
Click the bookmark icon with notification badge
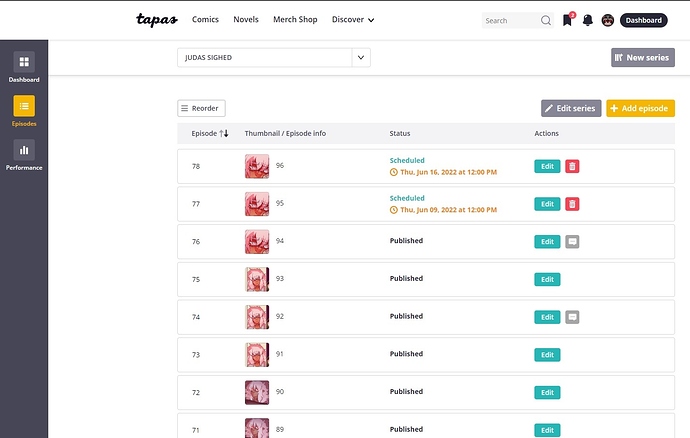[x=567, y=20]
